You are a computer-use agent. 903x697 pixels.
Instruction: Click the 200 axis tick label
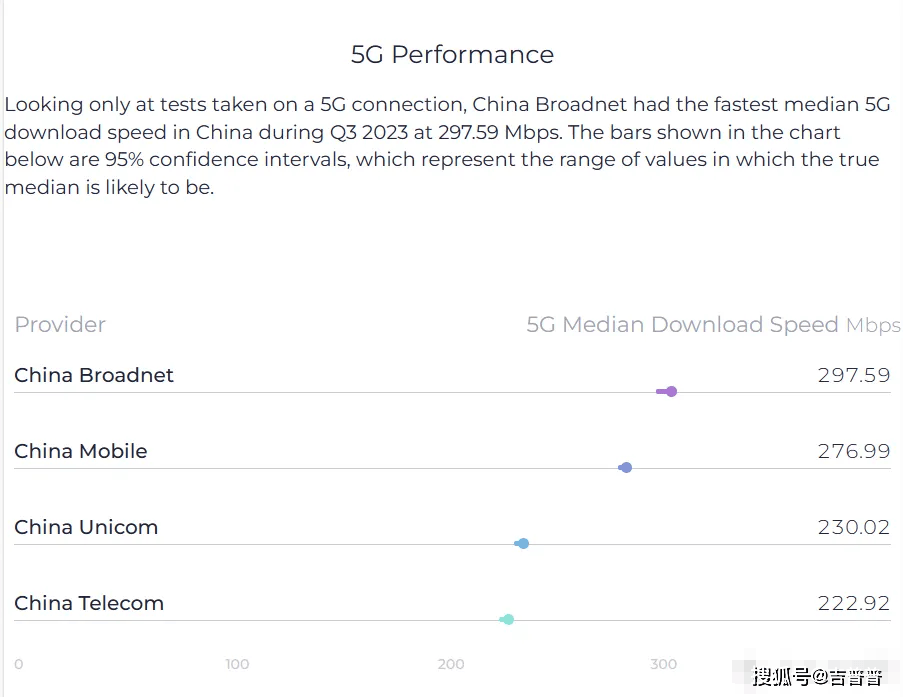pyautogui.click(x=451, y=664)
